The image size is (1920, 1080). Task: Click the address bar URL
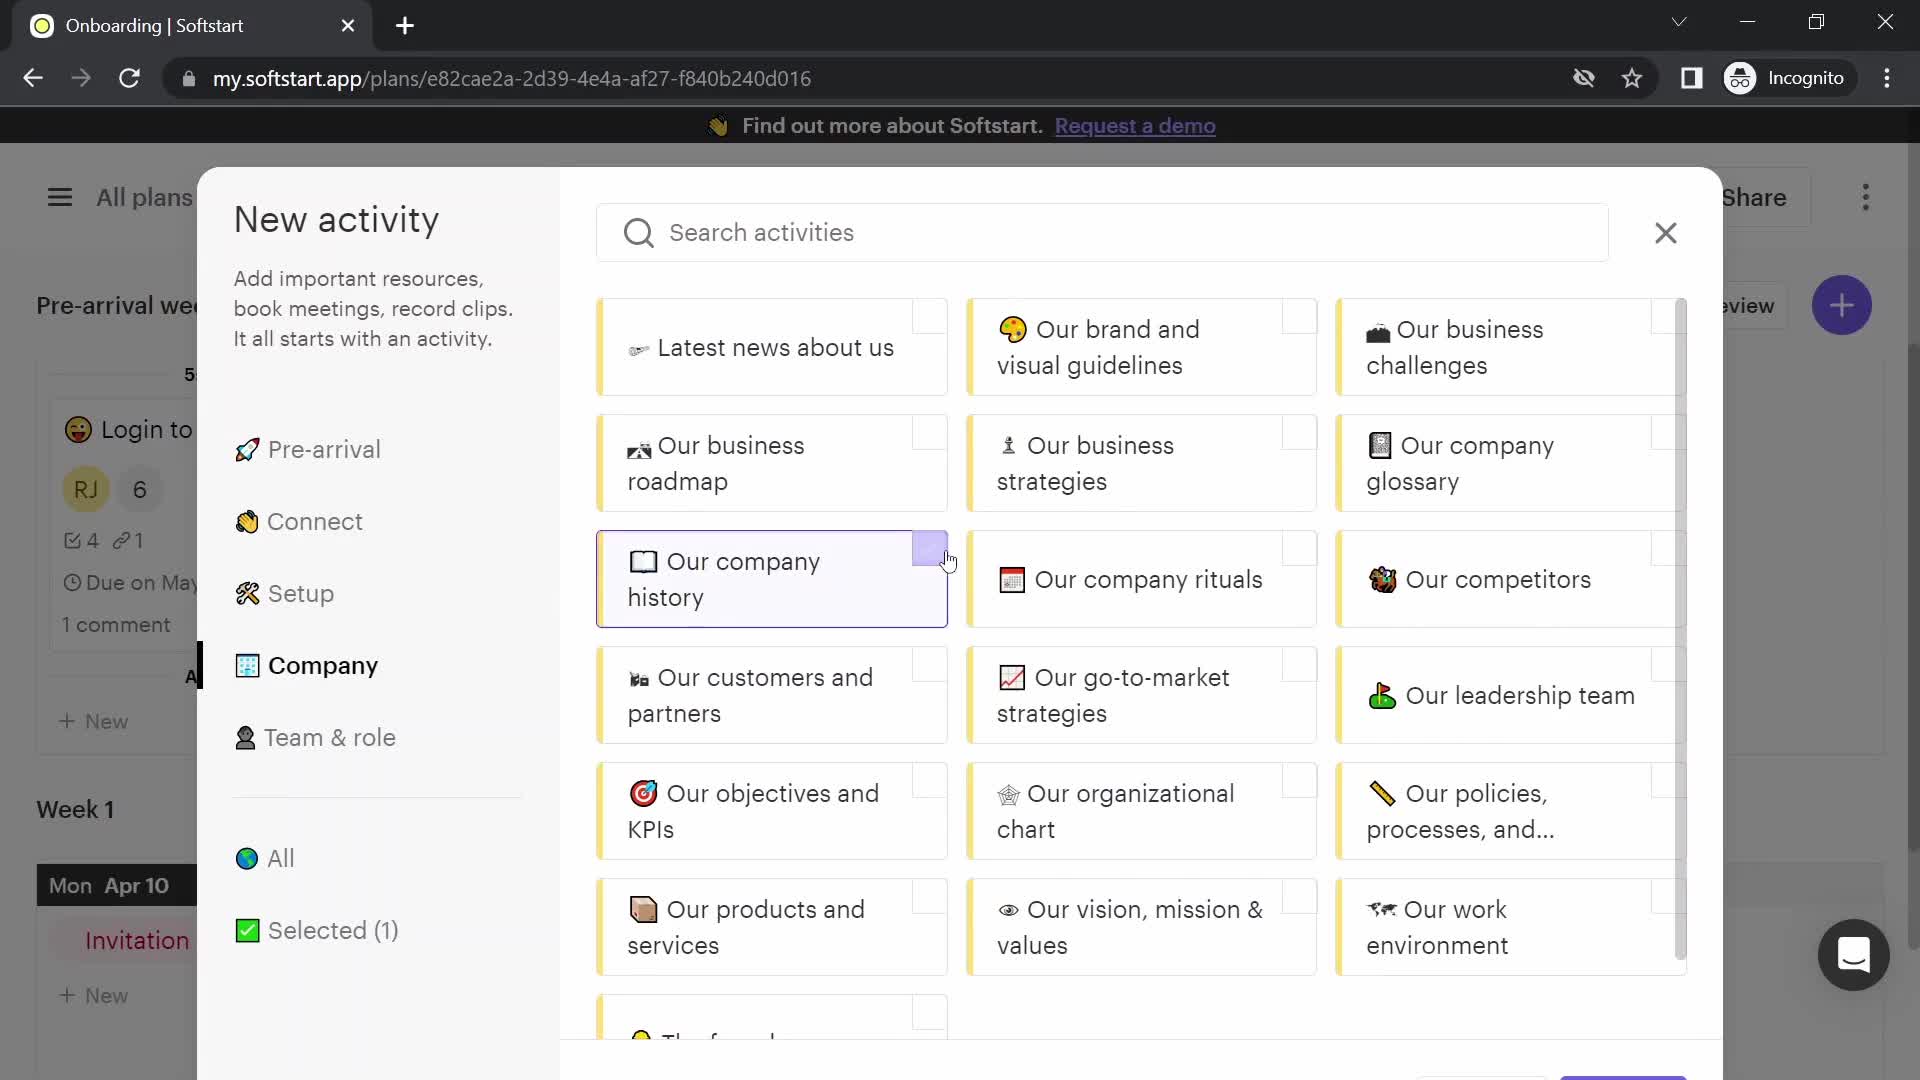click(x=511, y=79)
